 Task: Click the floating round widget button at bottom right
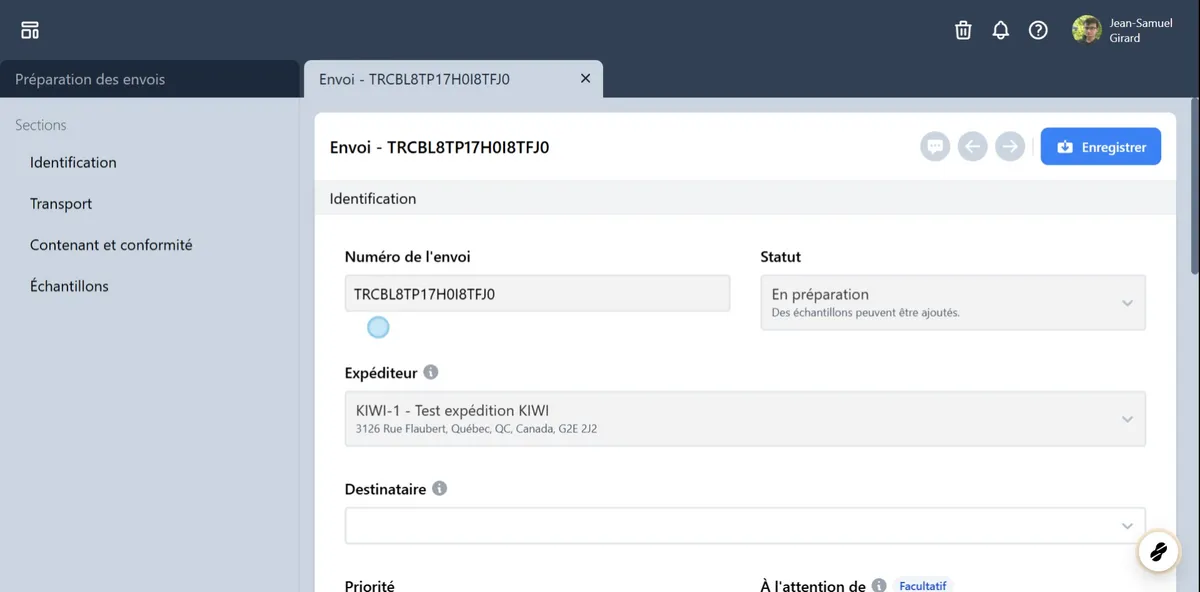(x=1158, y=551)
